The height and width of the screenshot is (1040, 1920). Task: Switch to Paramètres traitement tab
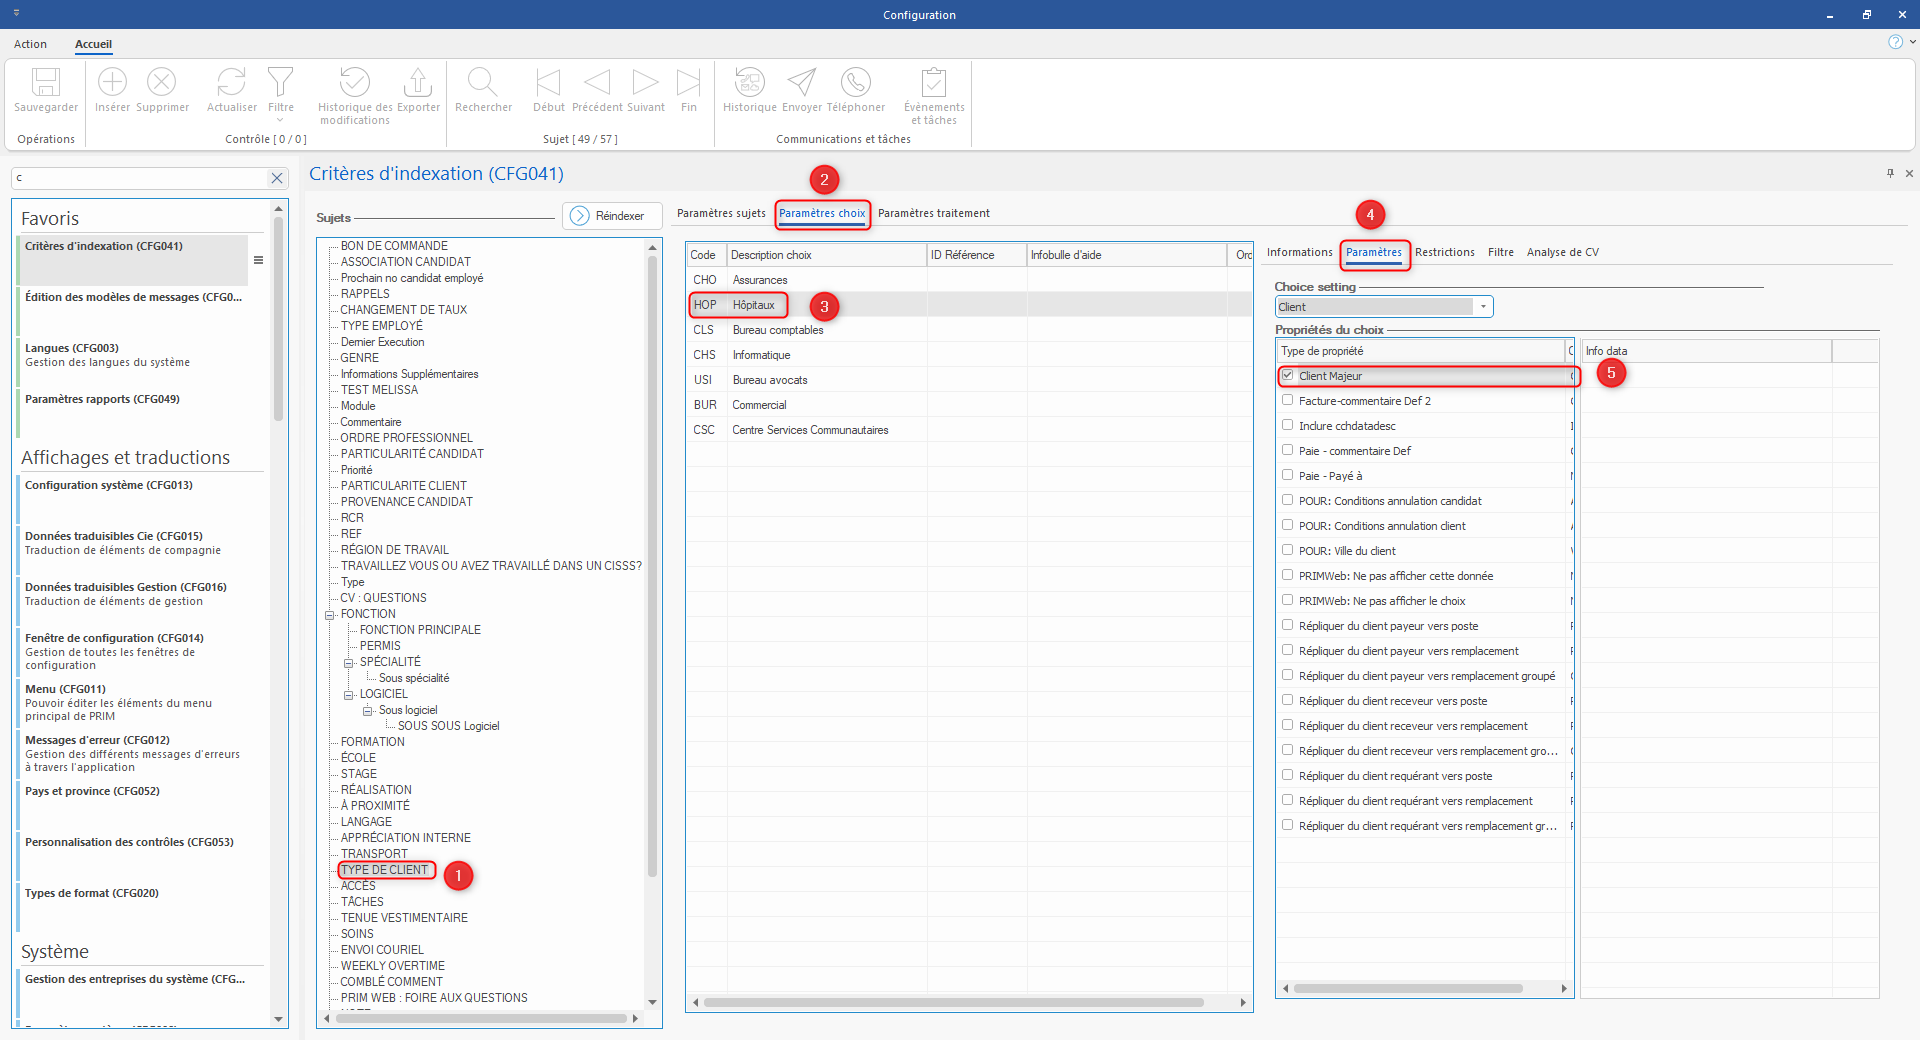pyautogui.click(x=933, y=214)
